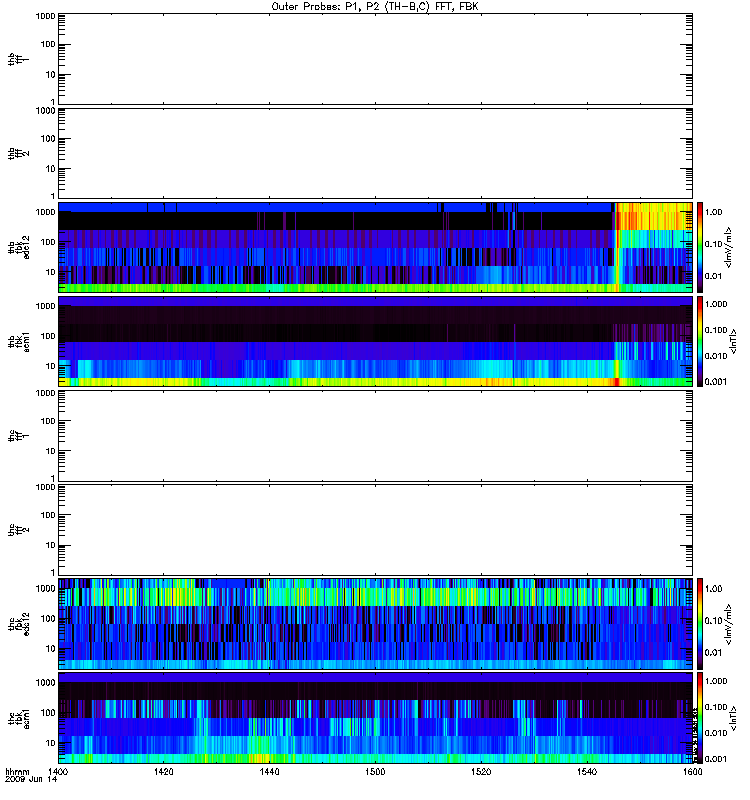
Task: Click the thb fbk scm1 color bar
Action: coord(700,341)
